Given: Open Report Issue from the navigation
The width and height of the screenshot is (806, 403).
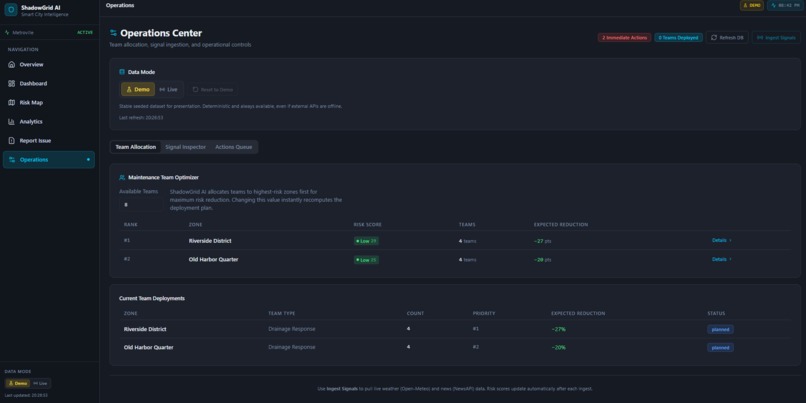Looking at the screenshot, I should tap(49, 140).
